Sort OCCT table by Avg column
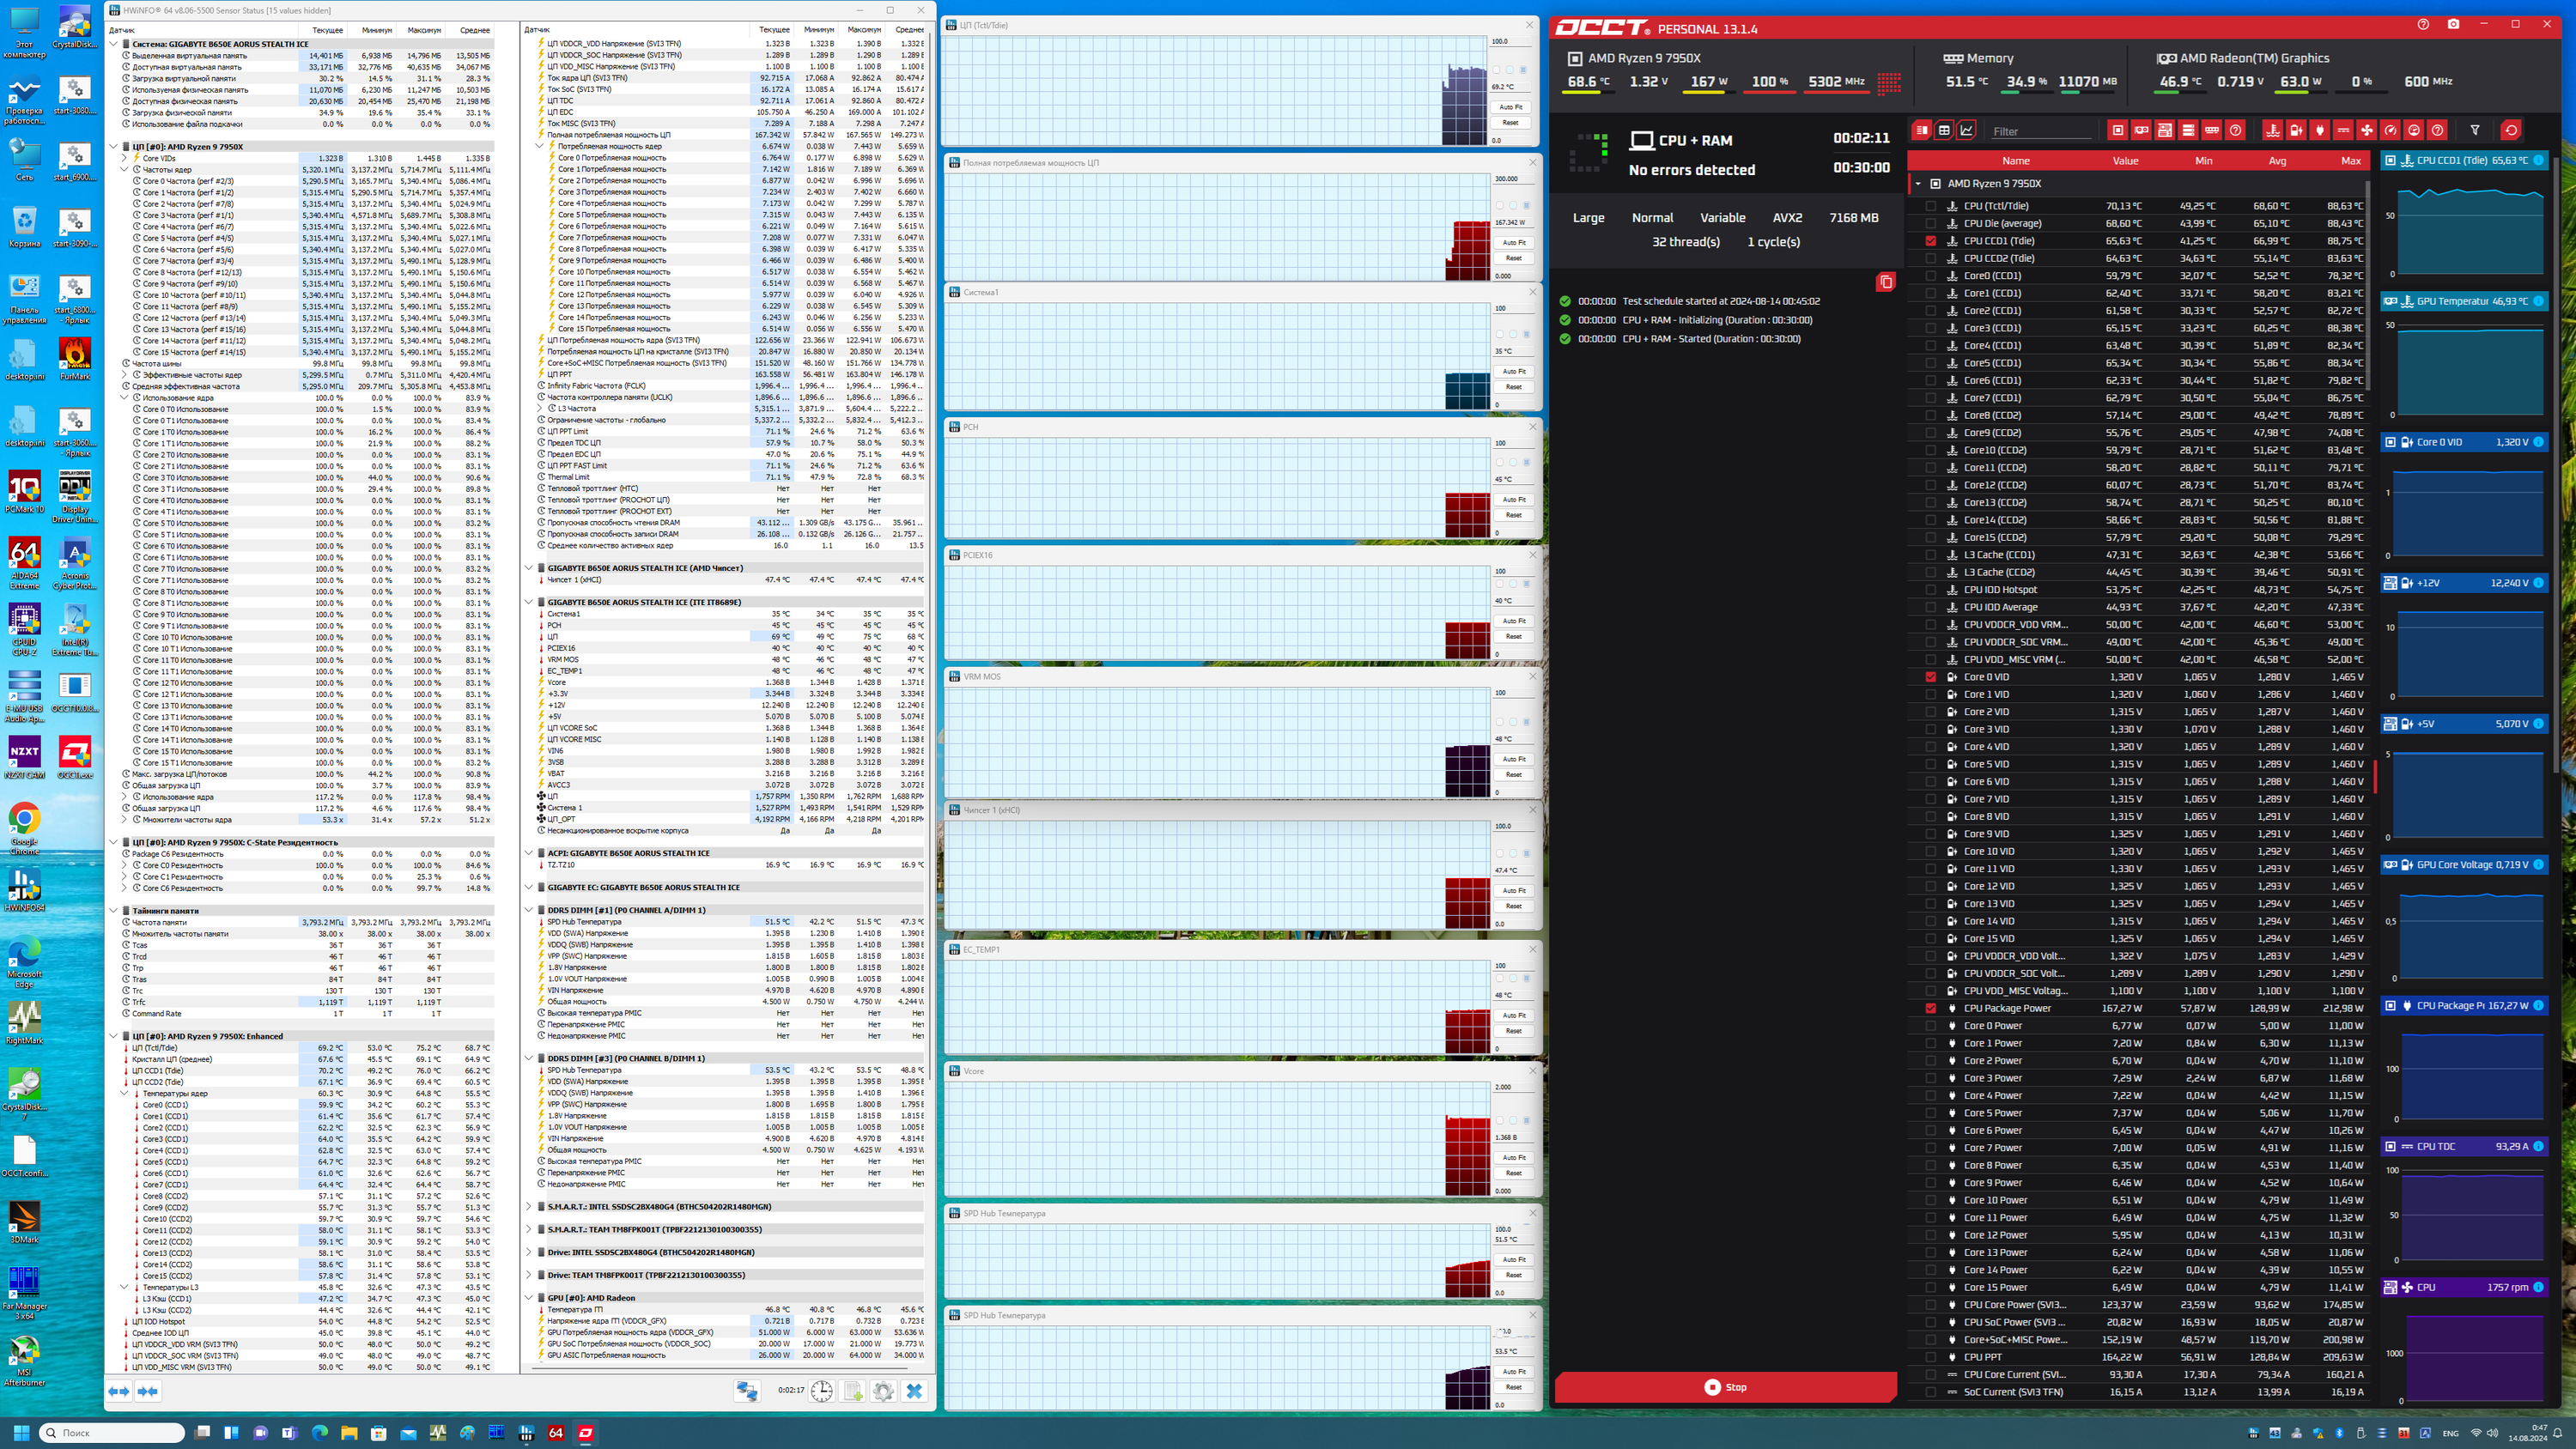 (x=2277, y=161)
